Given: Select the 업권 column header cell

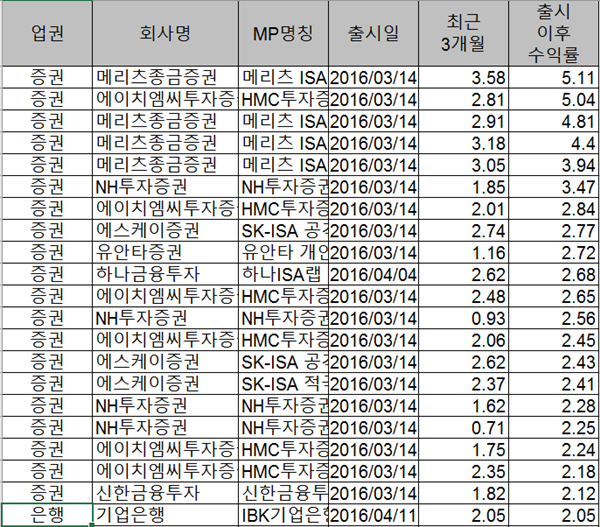Looking at the screenshot, I should coord(47,33).
